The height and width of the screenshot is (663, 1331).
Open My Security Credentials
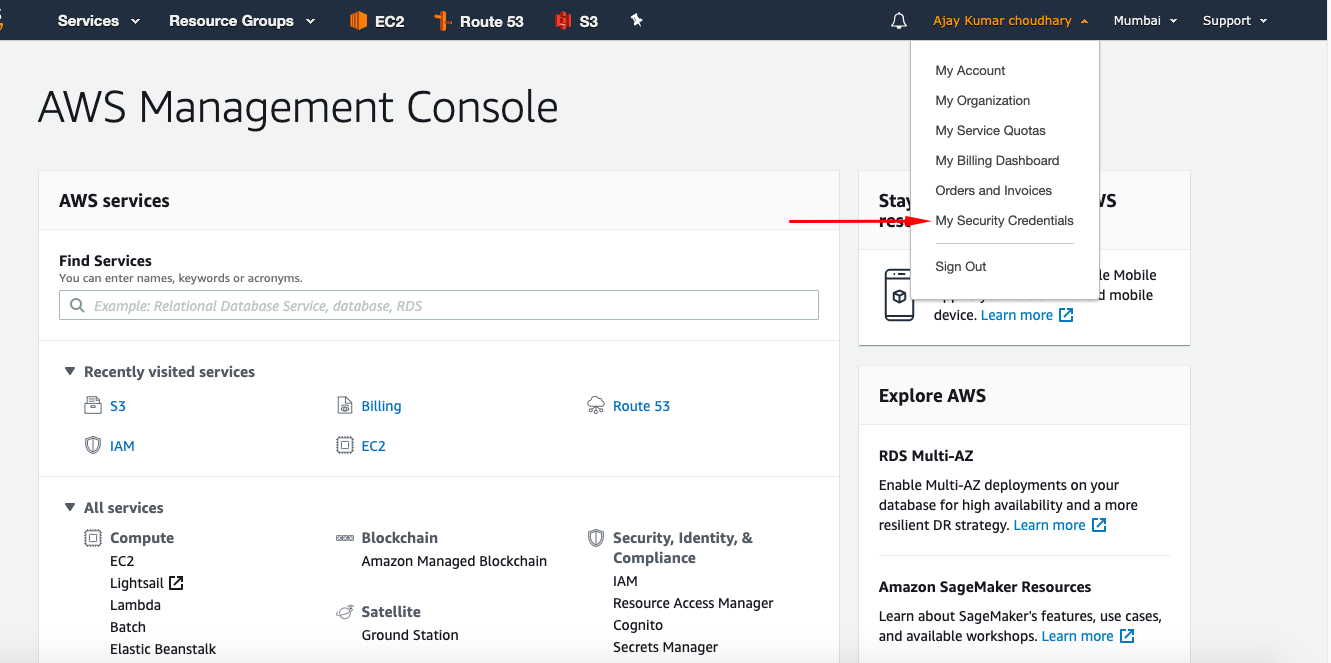click(1004, 220)
